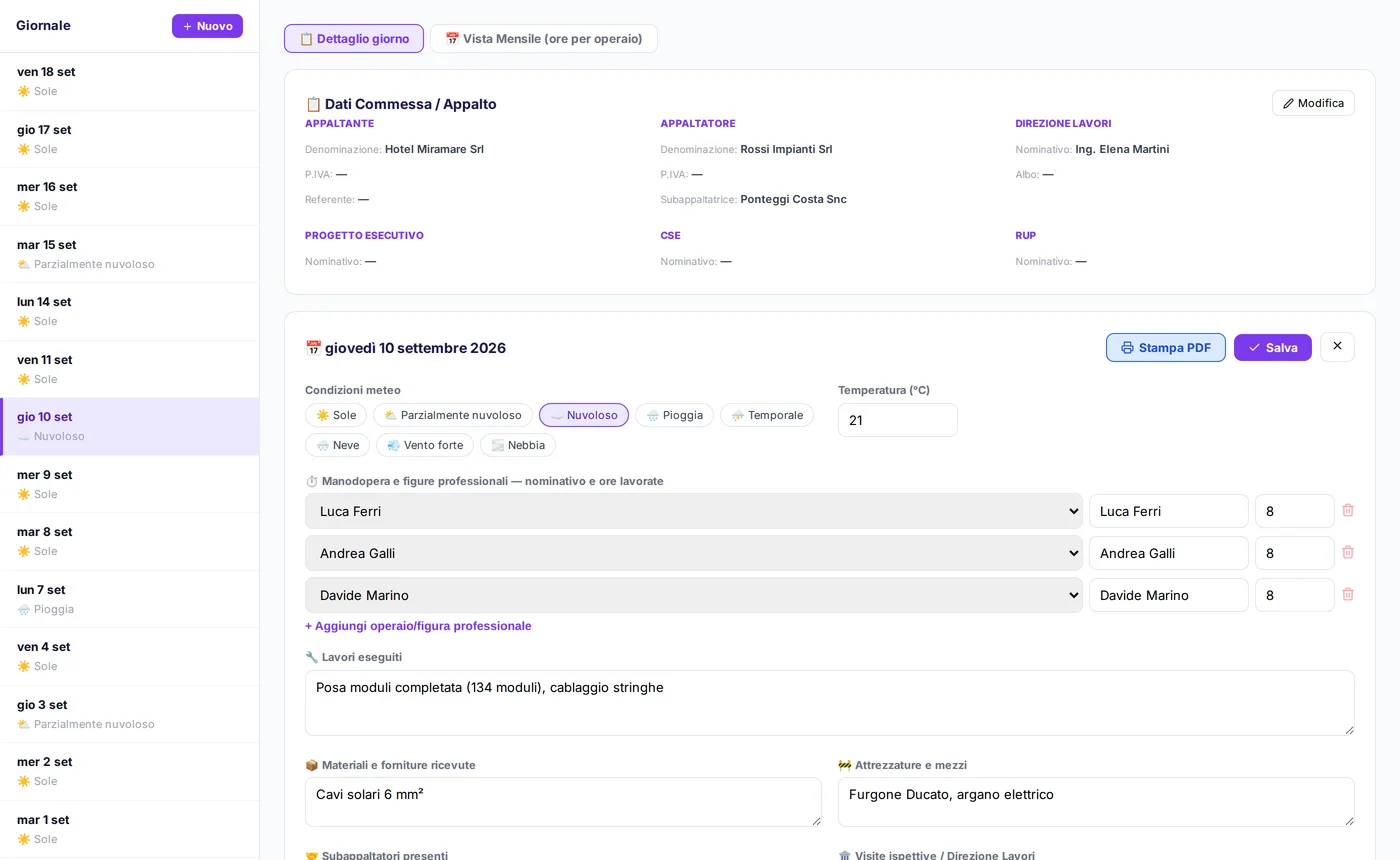
Task: Delete the Luca Ferri worker row
Action: 1348,510
